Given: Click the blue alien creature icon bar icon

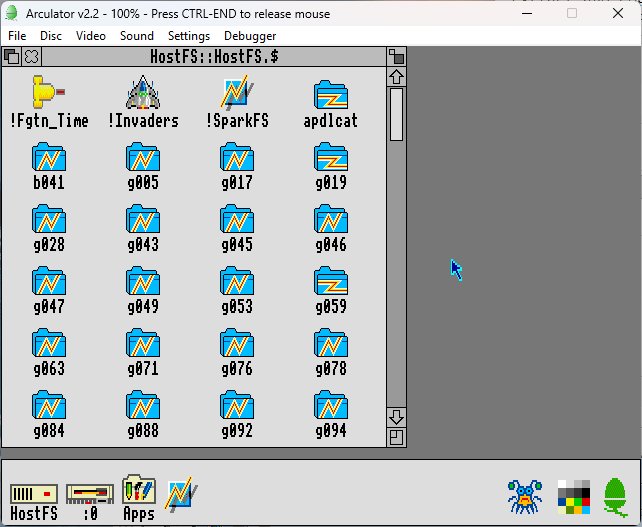Looking at the screenshot, I should pyautogui.click(x=525, y=497).
